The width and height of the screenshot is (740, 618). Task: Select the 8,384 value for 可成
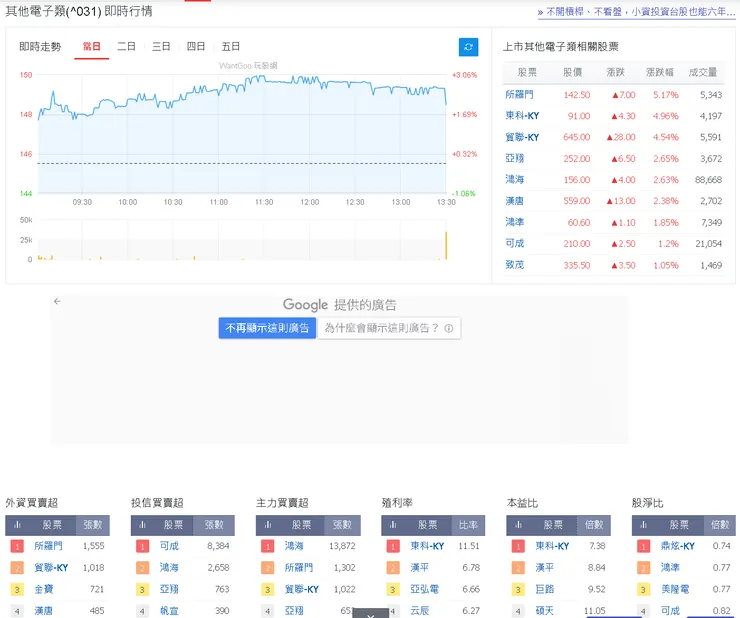click(218, 546)
